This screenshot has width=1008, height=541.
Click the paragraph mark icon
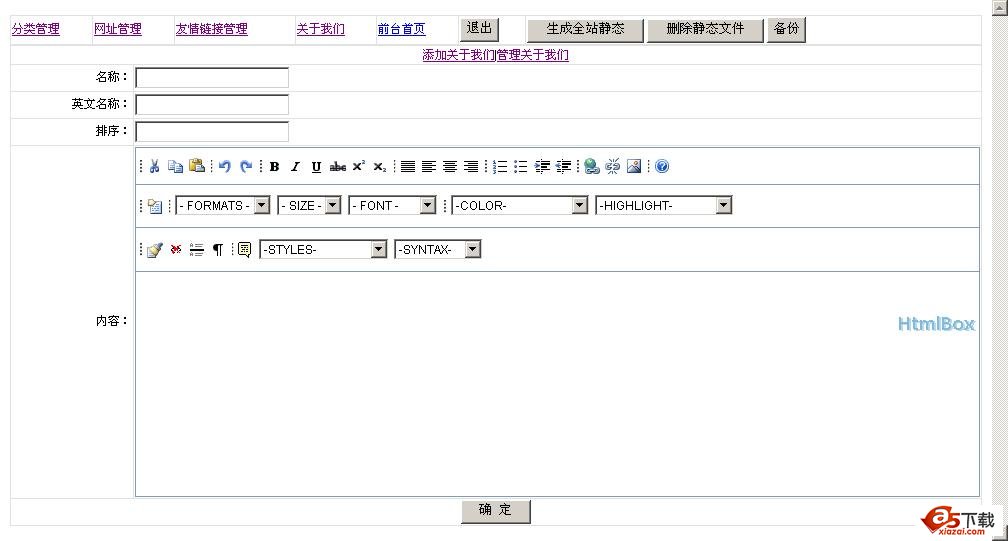217,250
